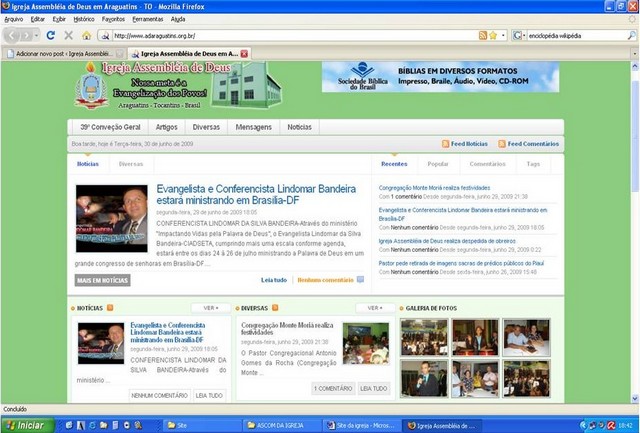Click the first quick launch icon in taskbar
This screenshot has width=640, height=433.
pos(69,426)
